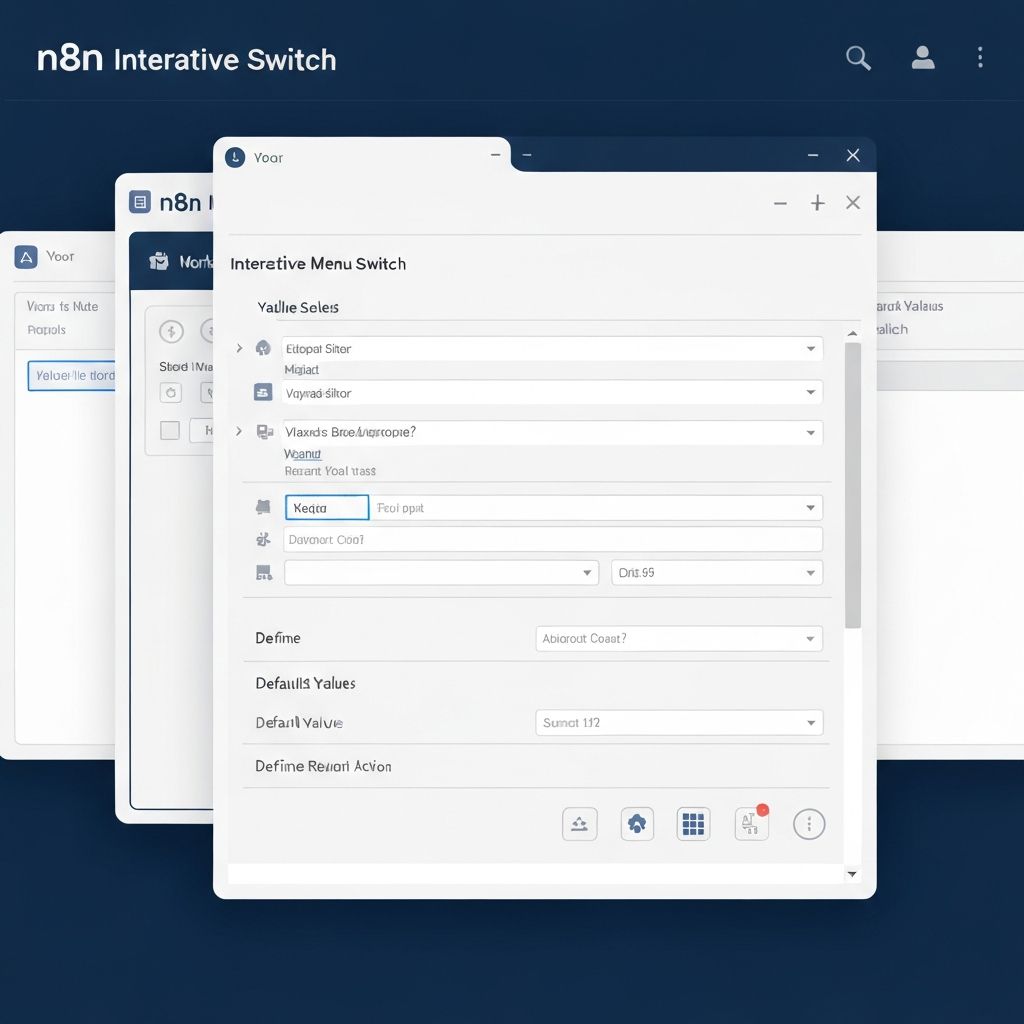Expand the Etopat Siter row chevron
1024x1024 pixels.
coord(239,348)
